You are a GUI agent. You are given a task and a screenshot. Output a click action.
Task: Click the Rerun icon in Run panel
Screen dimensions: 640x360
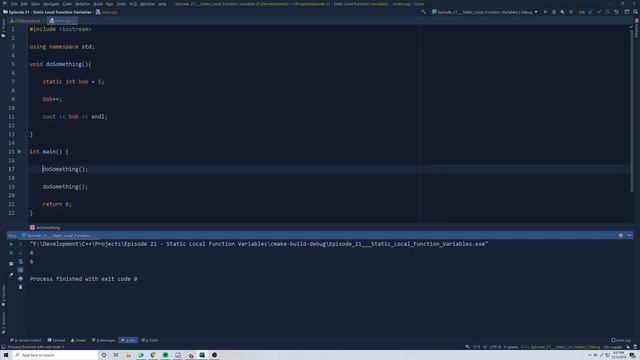tap(11, 244)
